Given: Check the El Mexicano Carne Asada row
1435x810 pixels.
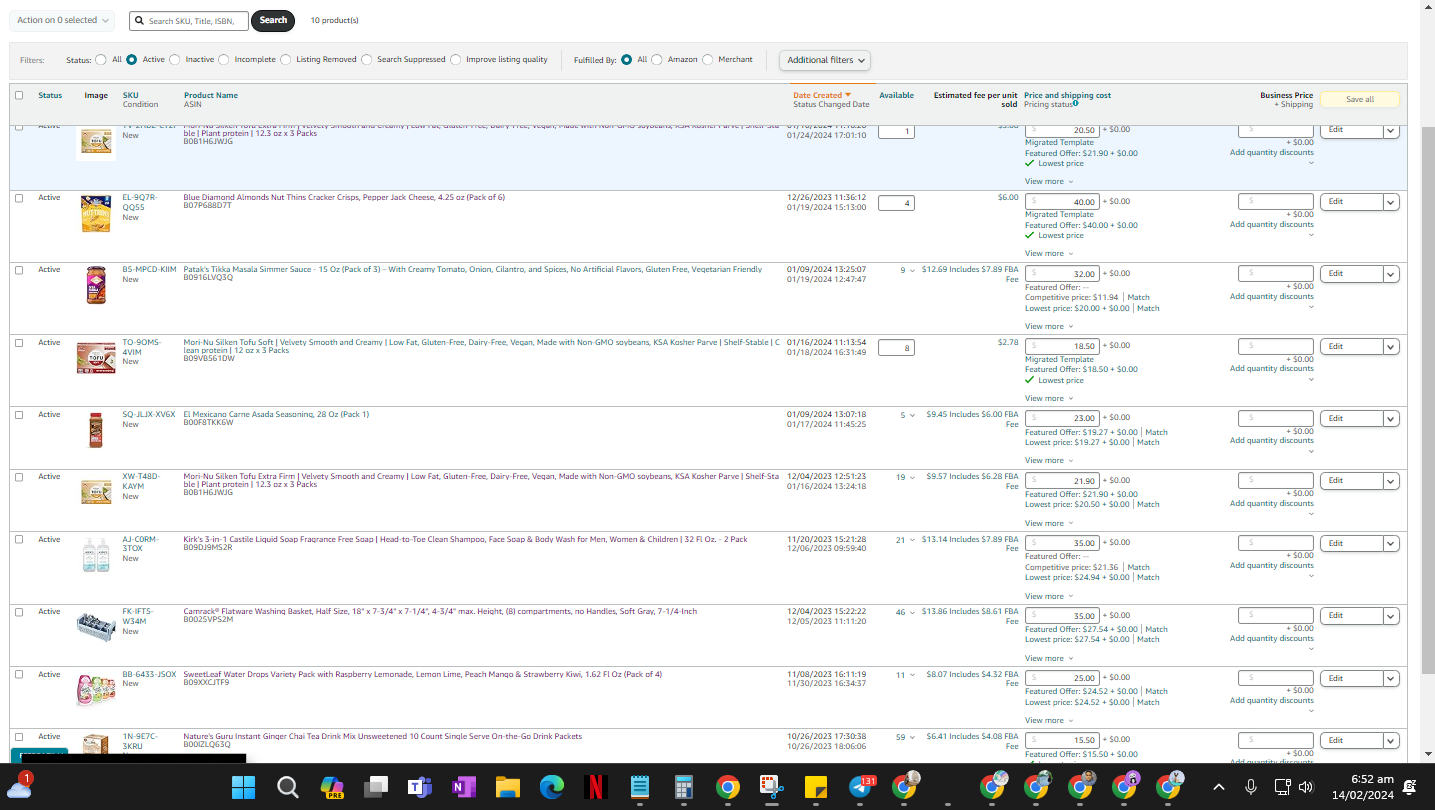Looking at the screenshot, I should click(19, 415).
